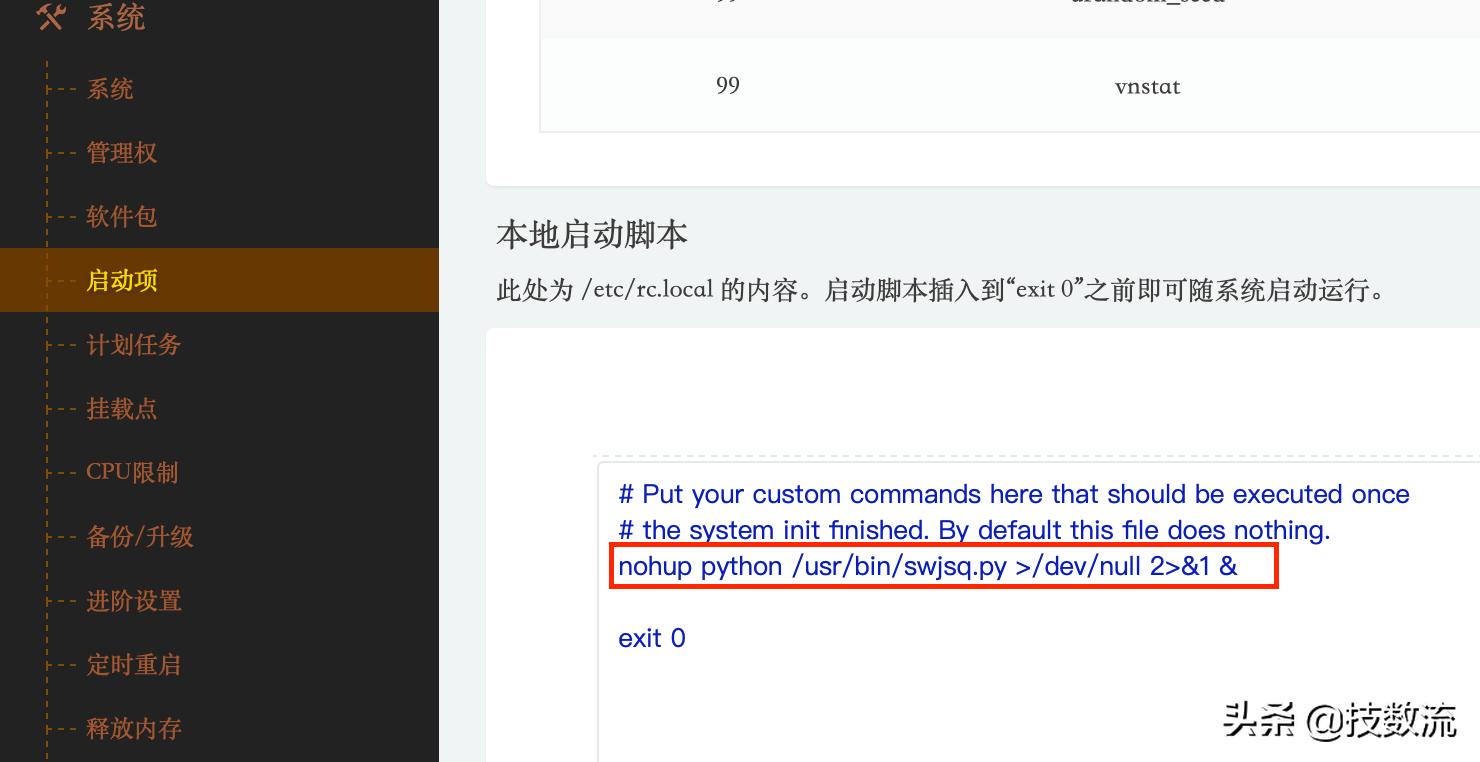Click the priority 99 cell of vnstat
Screen dimensions: 1480x762
click(728, 86)
